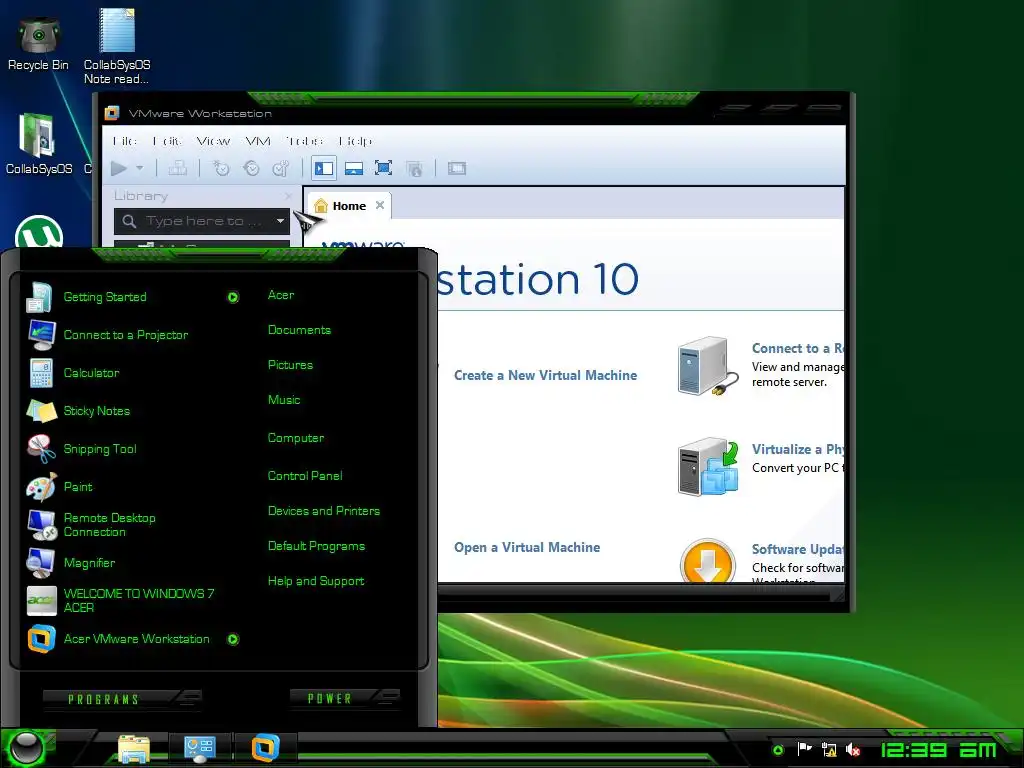This screenshot has width=1024, height=768.
Task: Click the network warning tray icon
Action: pos(829,750)
